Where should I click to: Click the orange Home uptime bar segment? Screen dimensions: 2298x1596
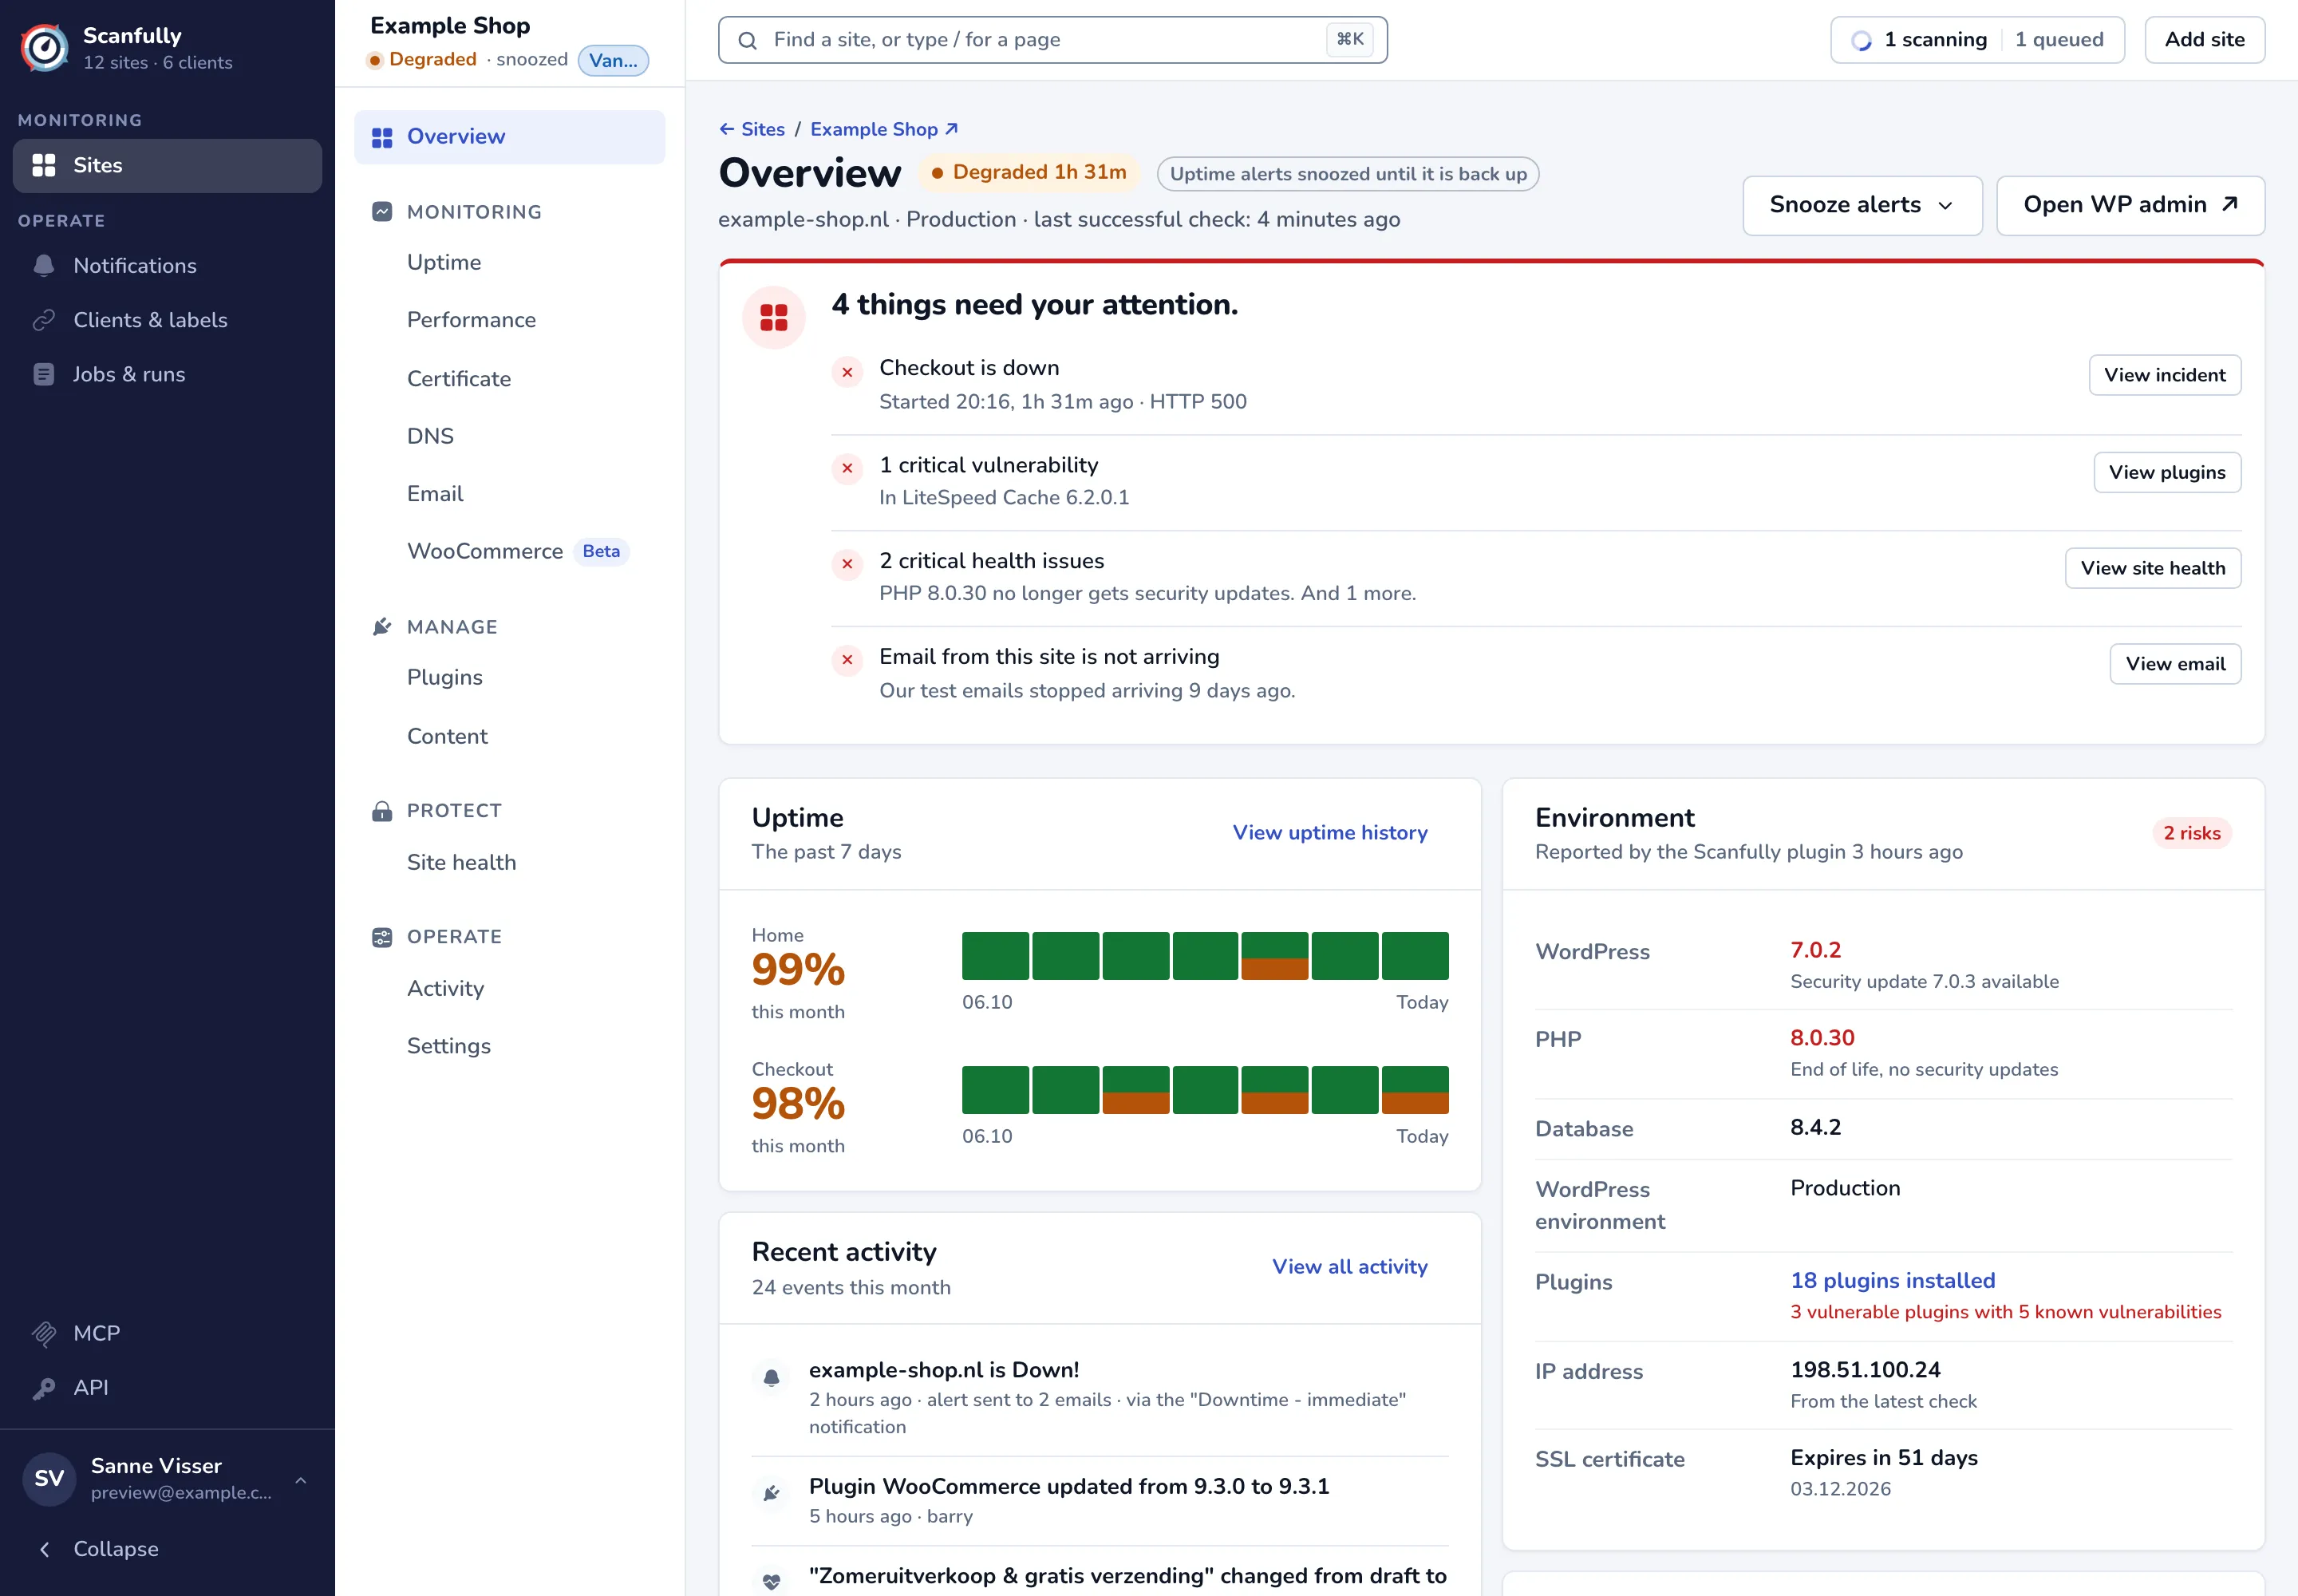point(1274,969)
